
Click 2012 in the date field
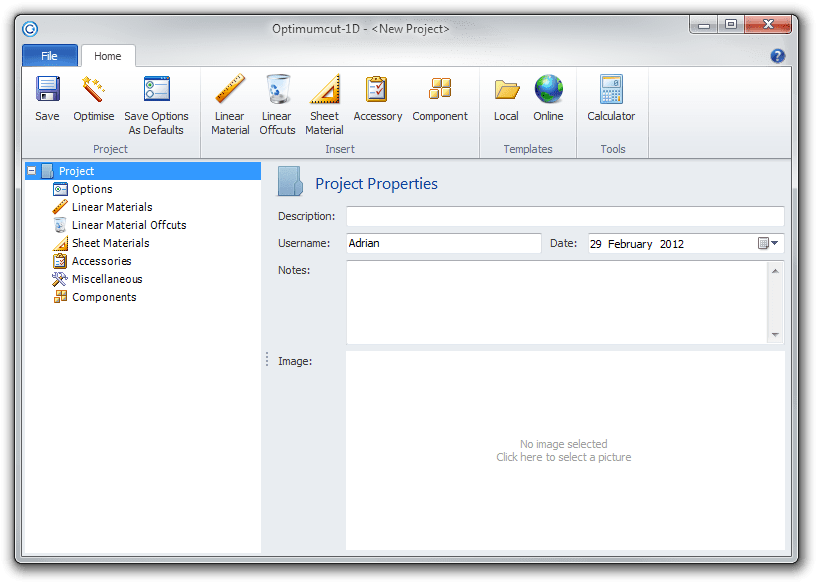click(672, 244)
